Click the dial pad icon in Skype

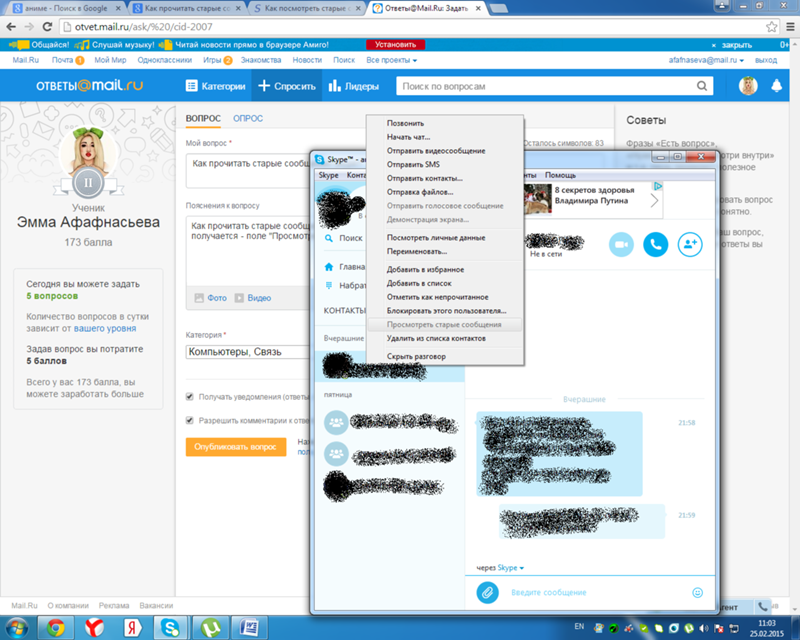pos(329,285)
